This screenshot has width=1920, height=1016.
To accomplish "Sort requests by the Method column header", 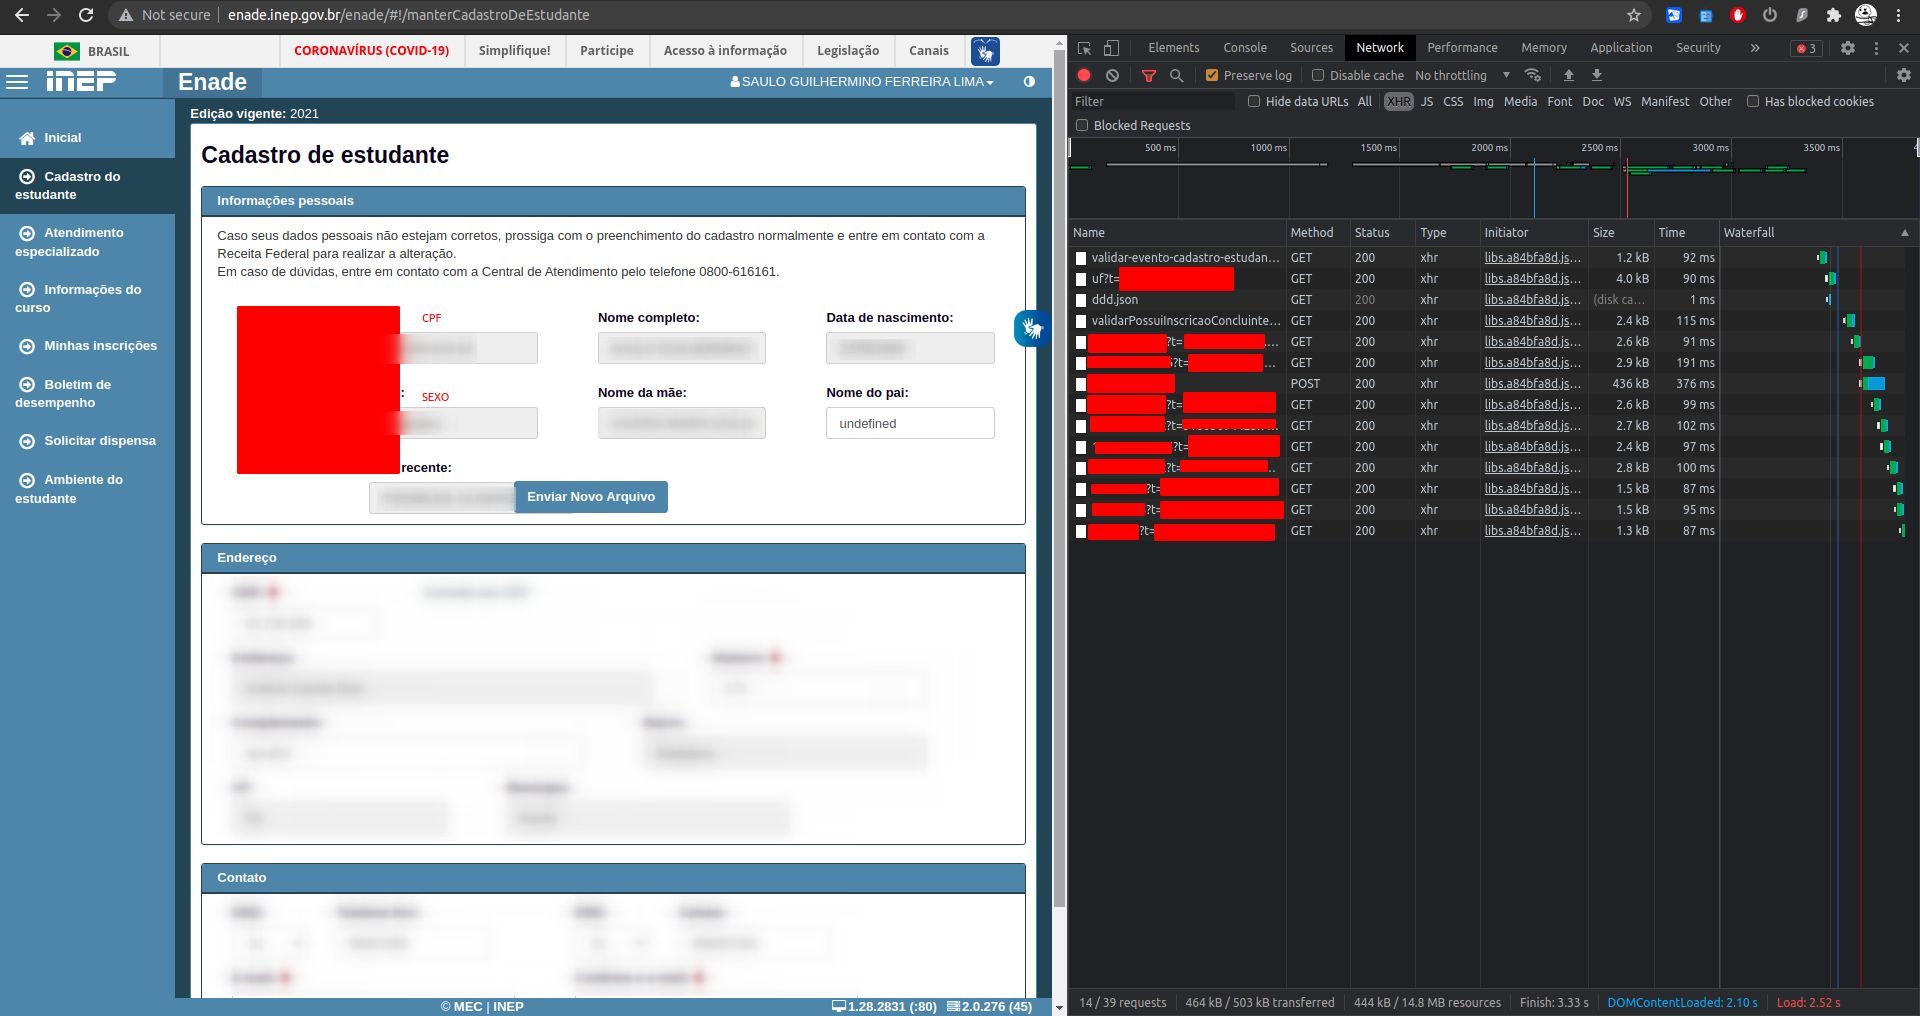I will coord(1318,232).
